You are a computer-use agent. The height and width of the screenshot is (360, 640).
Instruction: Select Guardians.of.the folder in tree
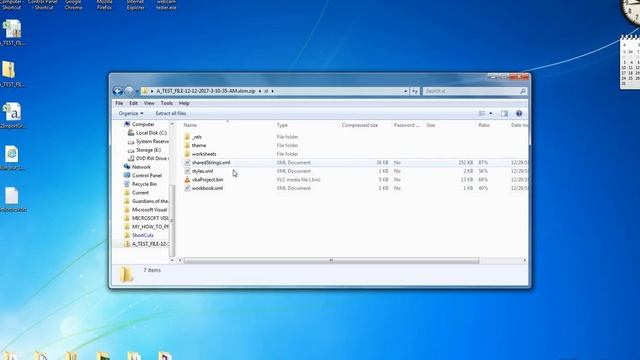pos(149,201)
